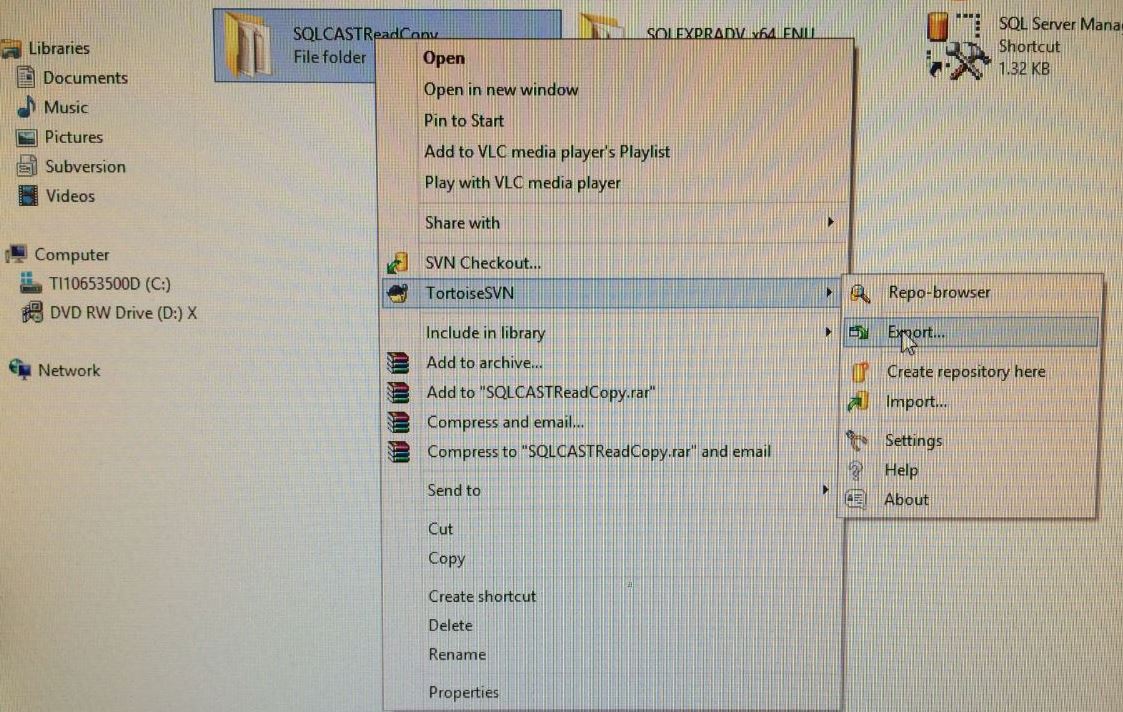Open TortoiseSVN Help entry
Image resolution: width=1123 pixels, height=712 pixels.
[x=902, y=470]
